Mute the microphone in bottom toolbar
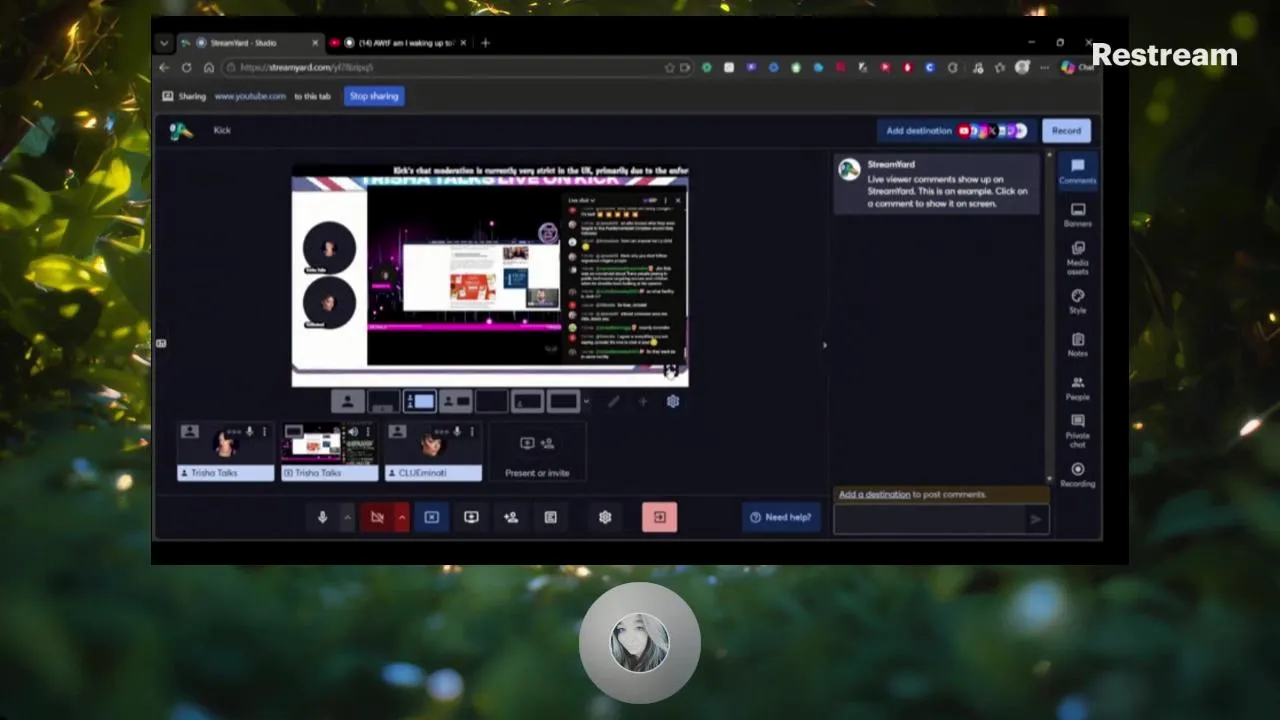The width and height of the screenshot is (1280, 720). click(322, 517)
